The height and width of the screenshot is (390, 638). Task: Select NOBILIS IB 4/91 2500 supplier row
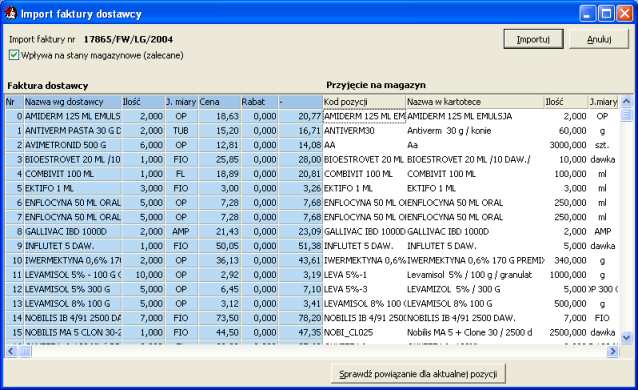pyautogui.click(x=72, y=318)
